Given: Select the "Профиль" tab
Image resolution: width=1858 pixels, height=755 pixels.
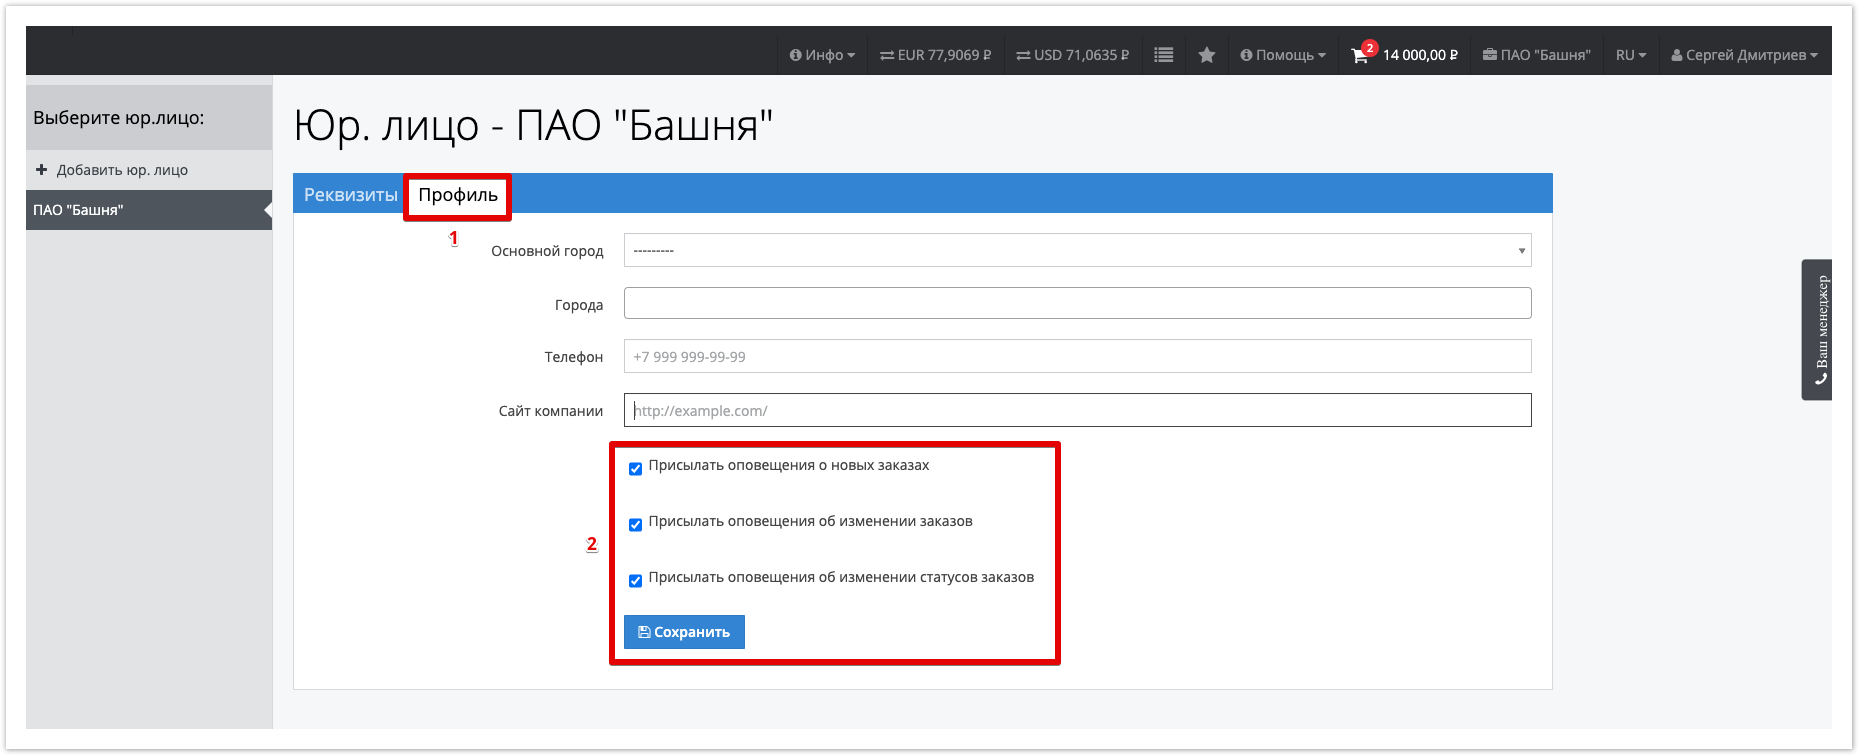Looking at the screenshot, I should [458, 195].
